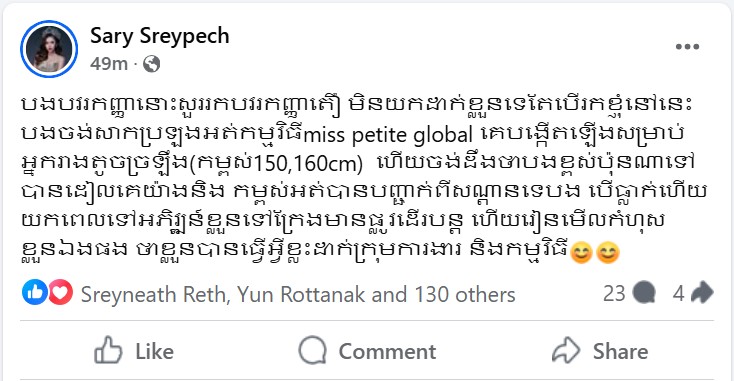Like this post
This screenshot has height=381, width=734.
(x=134, y=351)
